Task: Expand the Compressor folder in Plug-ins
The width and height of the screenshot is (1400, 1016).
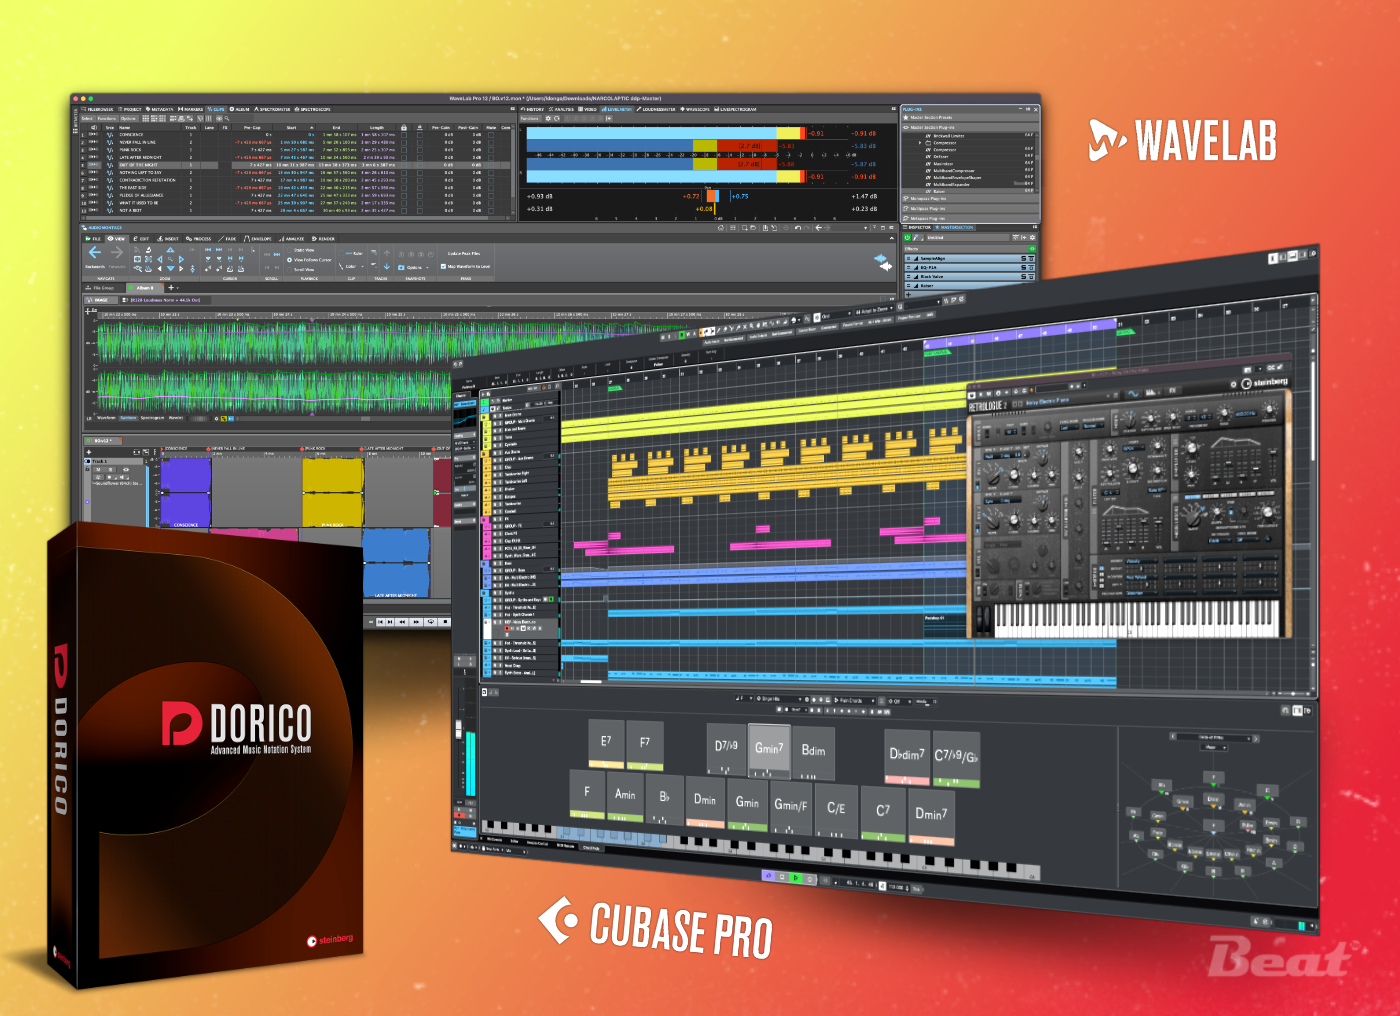Action: (921, 143)
